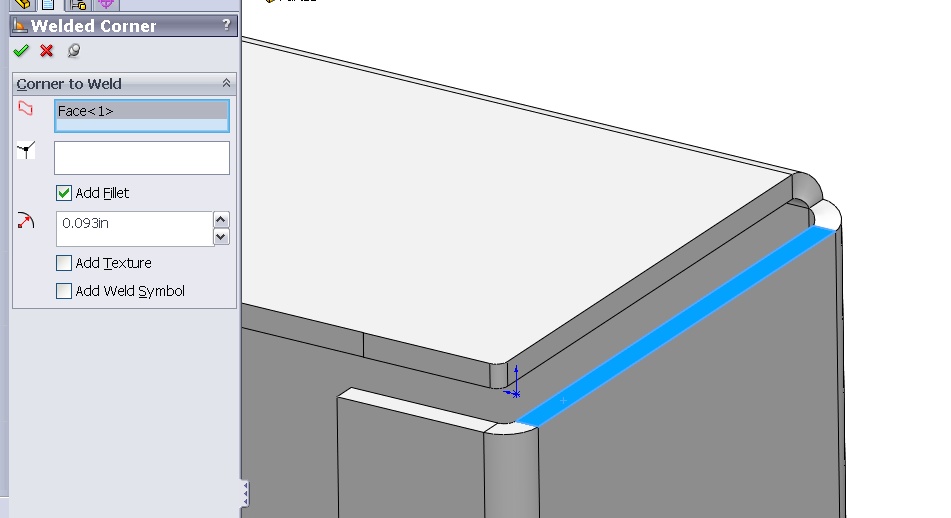Select Face<1> in the corner selection box
Viewport: 951px width, 518px height.
(x=142, y=111)
